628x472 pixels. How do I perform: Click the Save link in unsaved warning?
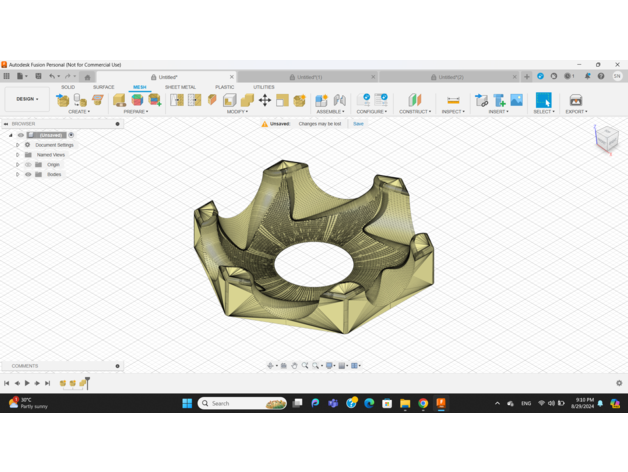tap(358, 124)
